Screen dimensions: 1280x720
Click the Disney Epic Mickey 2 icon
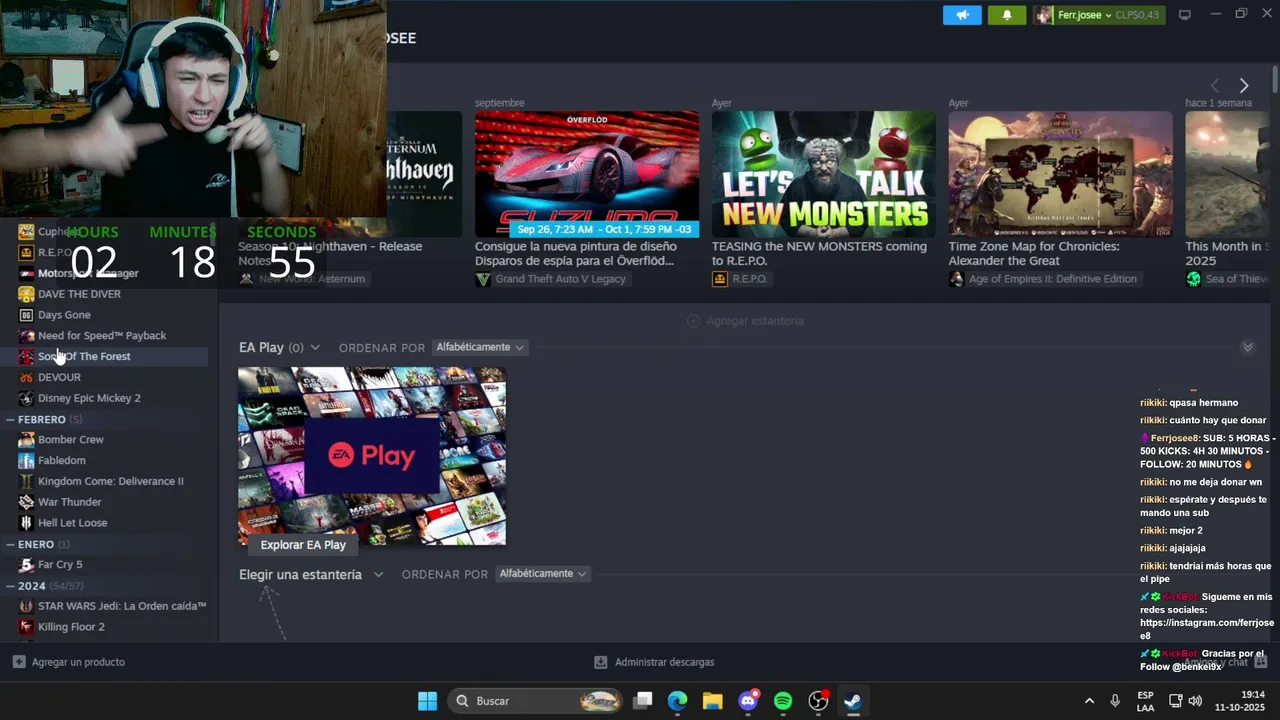(27, 398)
